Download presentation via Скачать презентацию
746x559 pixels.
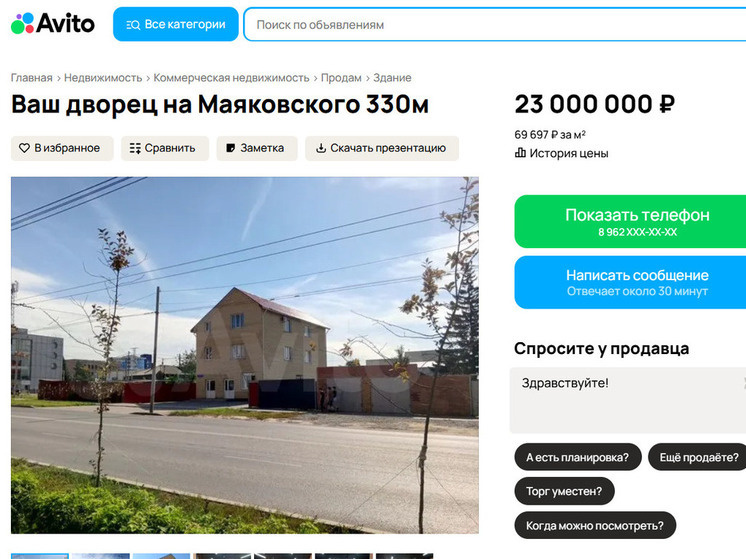point(382,148)
